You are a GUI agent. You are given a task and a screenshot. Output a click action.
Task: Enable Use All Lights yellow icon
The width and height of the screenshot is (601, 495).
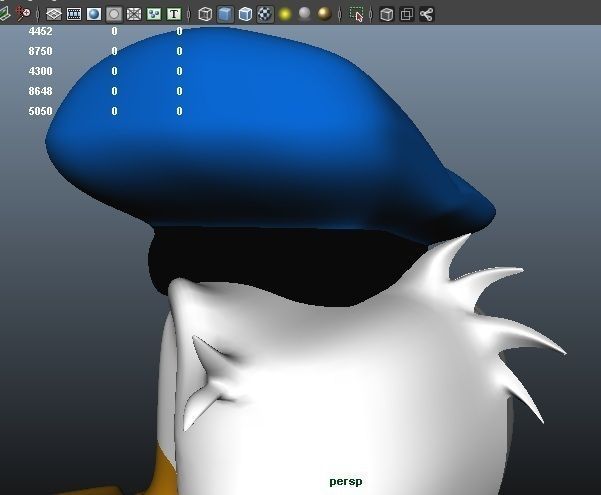tap(285, 14)
